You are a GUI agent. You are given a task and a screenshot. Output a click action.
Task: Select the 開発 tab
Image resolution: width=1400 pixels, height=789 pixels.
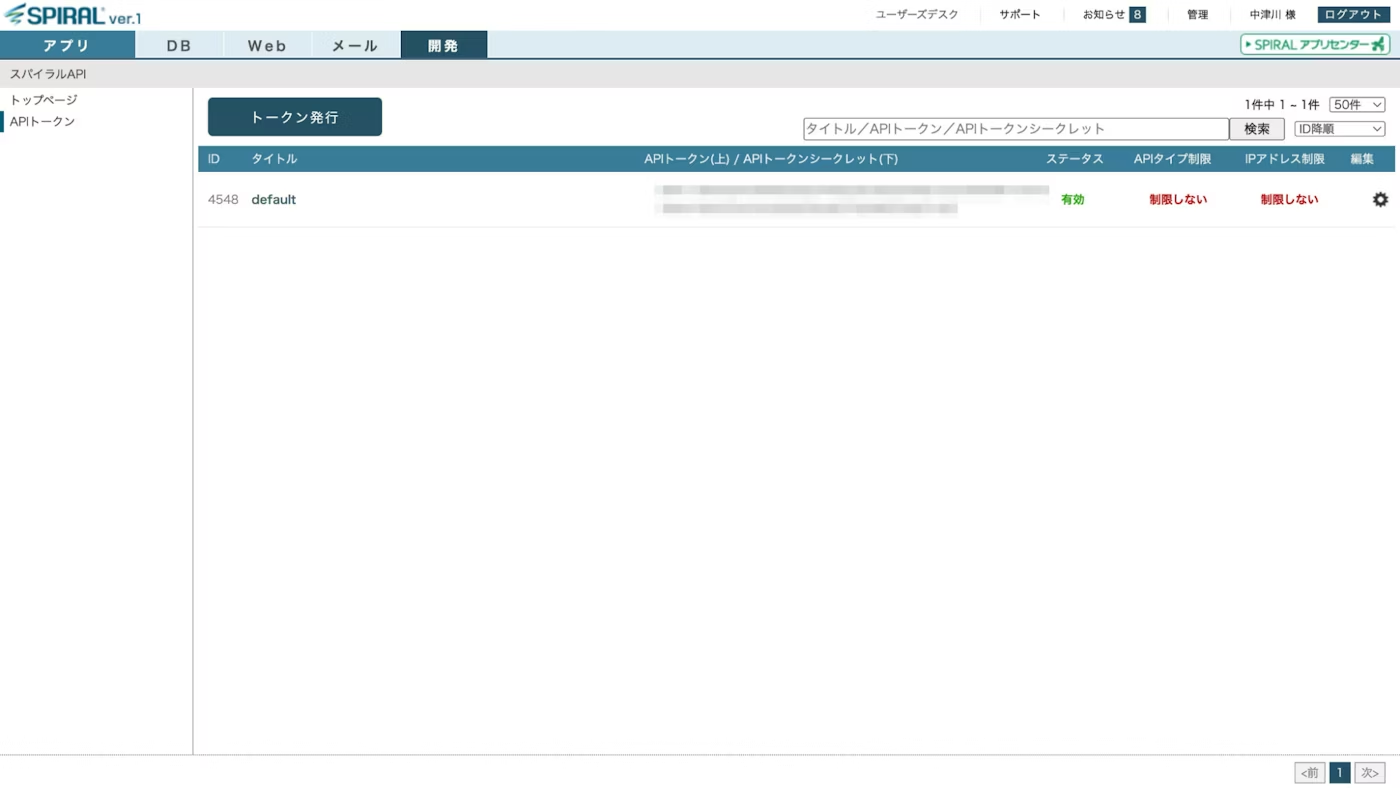(x=444, y=44)
